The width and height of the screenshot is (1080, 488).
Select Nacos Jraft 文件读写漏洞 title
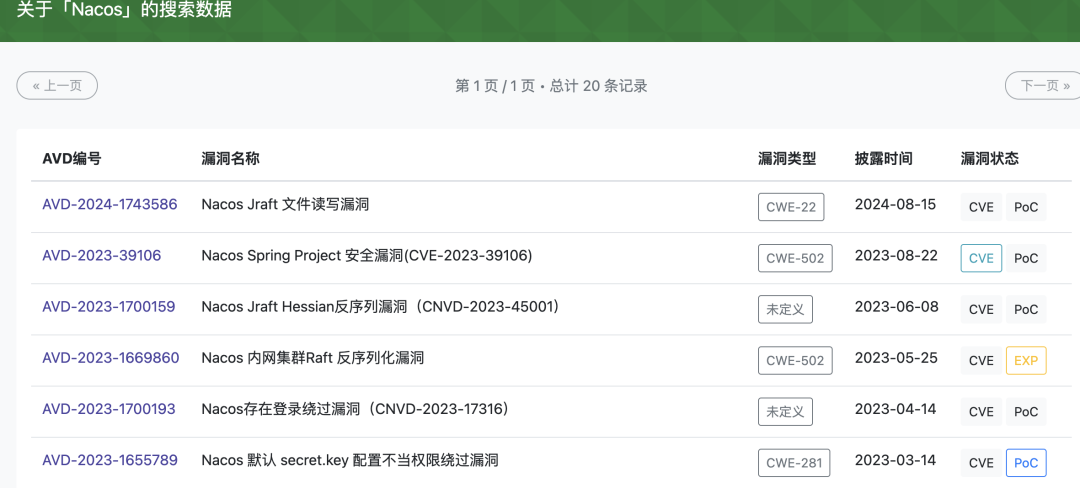click(285, 204)
